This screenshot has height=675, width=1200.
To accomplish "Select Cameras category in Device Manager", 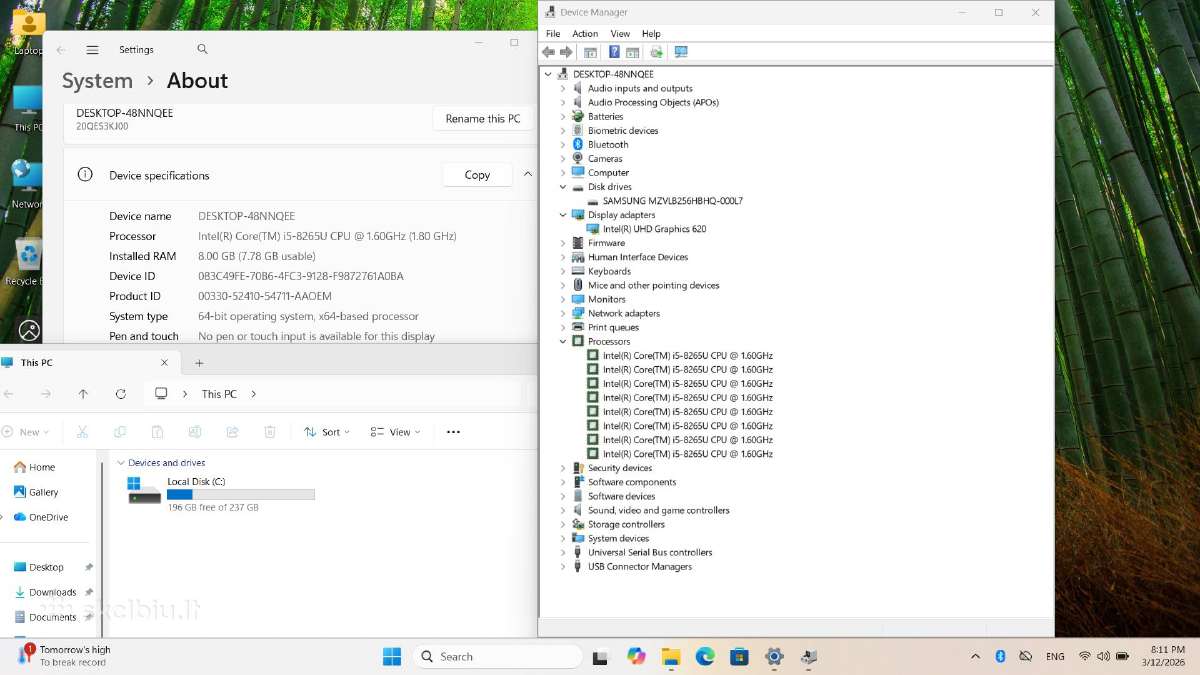I will [605, 159].
